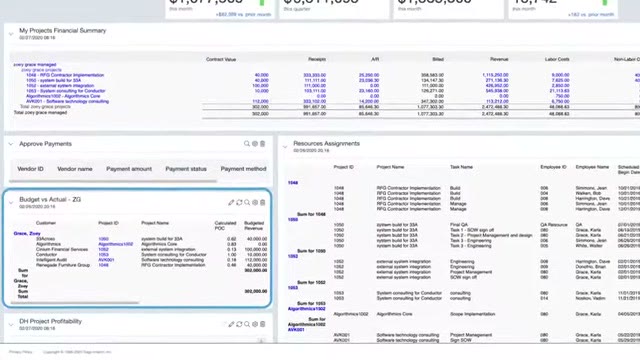Open project ID 1048 in Budget vs Actual

(x=103, y=265)
